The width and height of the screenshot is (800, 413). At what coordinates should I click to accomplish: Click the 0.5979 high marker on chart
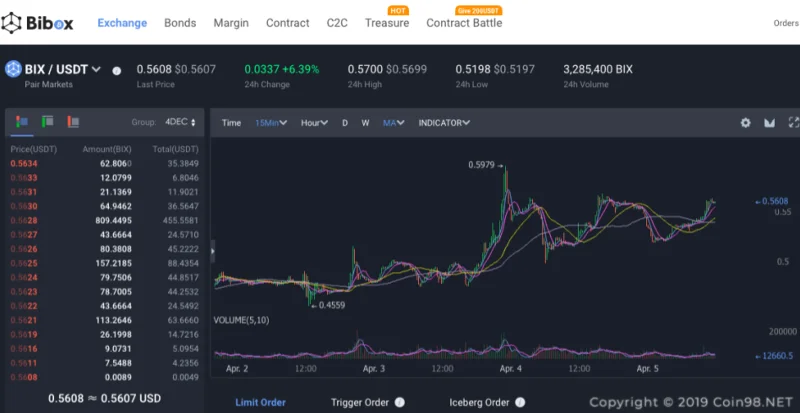pos(486,165)
